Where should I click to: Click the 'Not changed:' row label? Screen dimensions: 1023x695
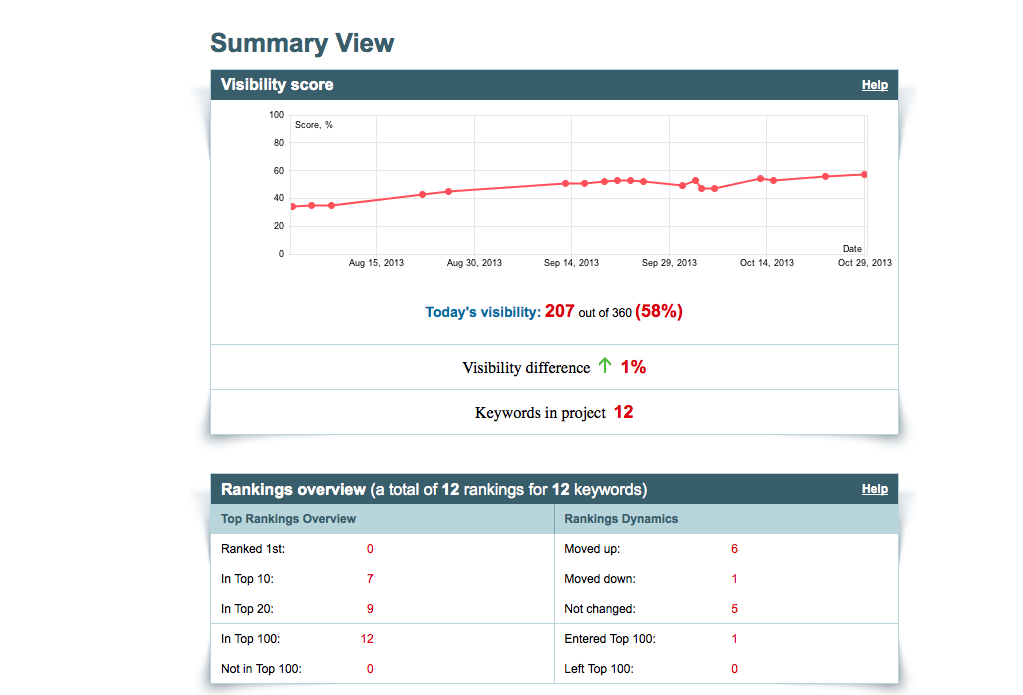click(600, 609)
